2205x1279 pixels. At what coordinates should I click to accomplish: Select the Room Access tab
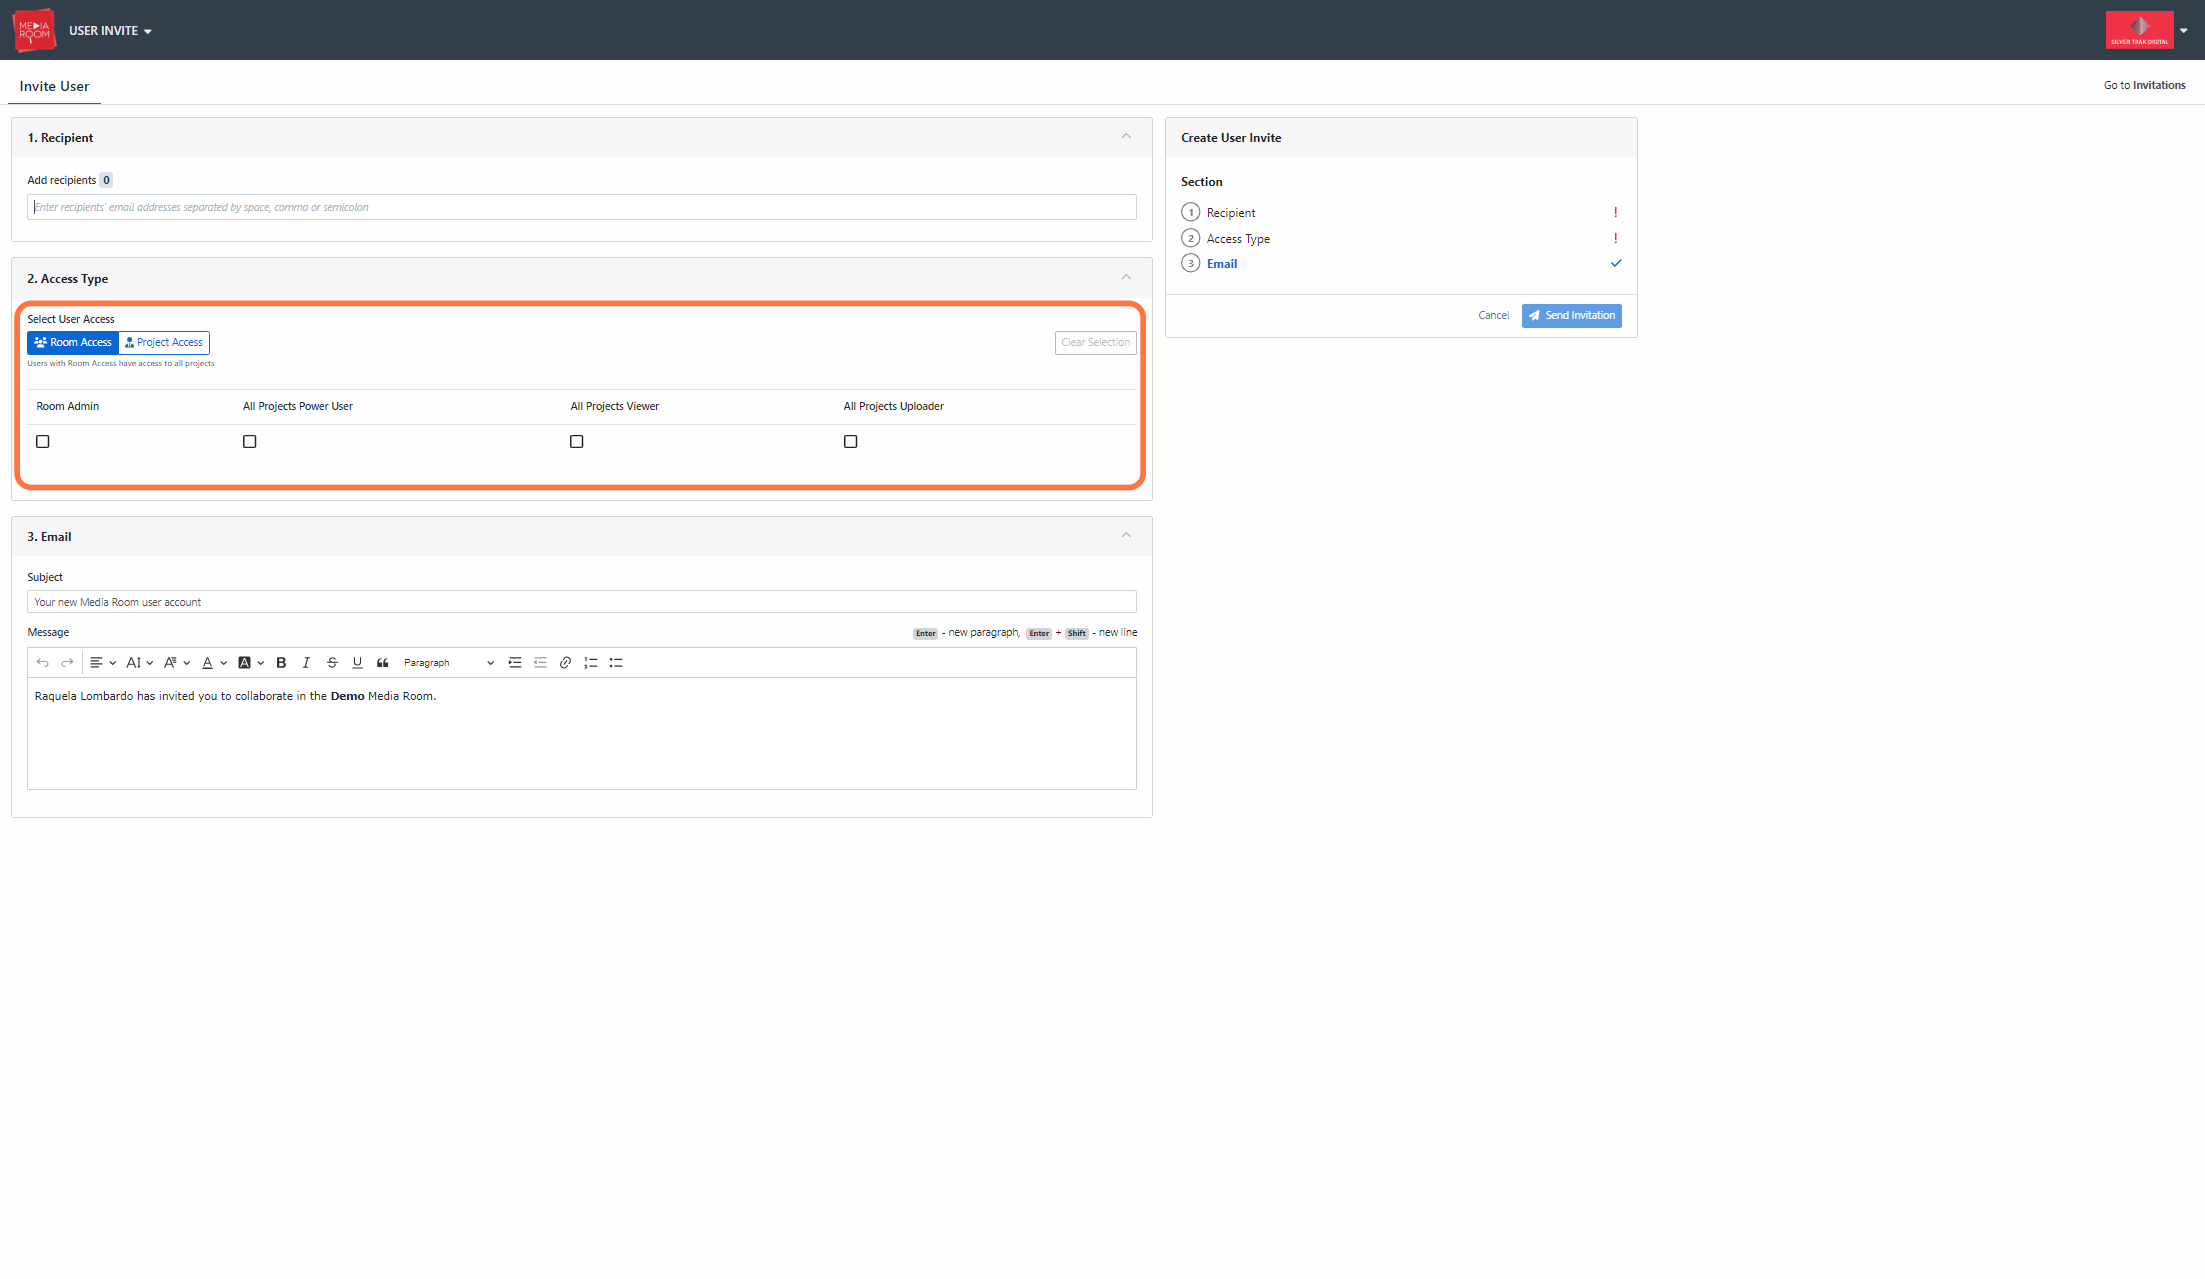pyautogui.click(x=73, y=343)
